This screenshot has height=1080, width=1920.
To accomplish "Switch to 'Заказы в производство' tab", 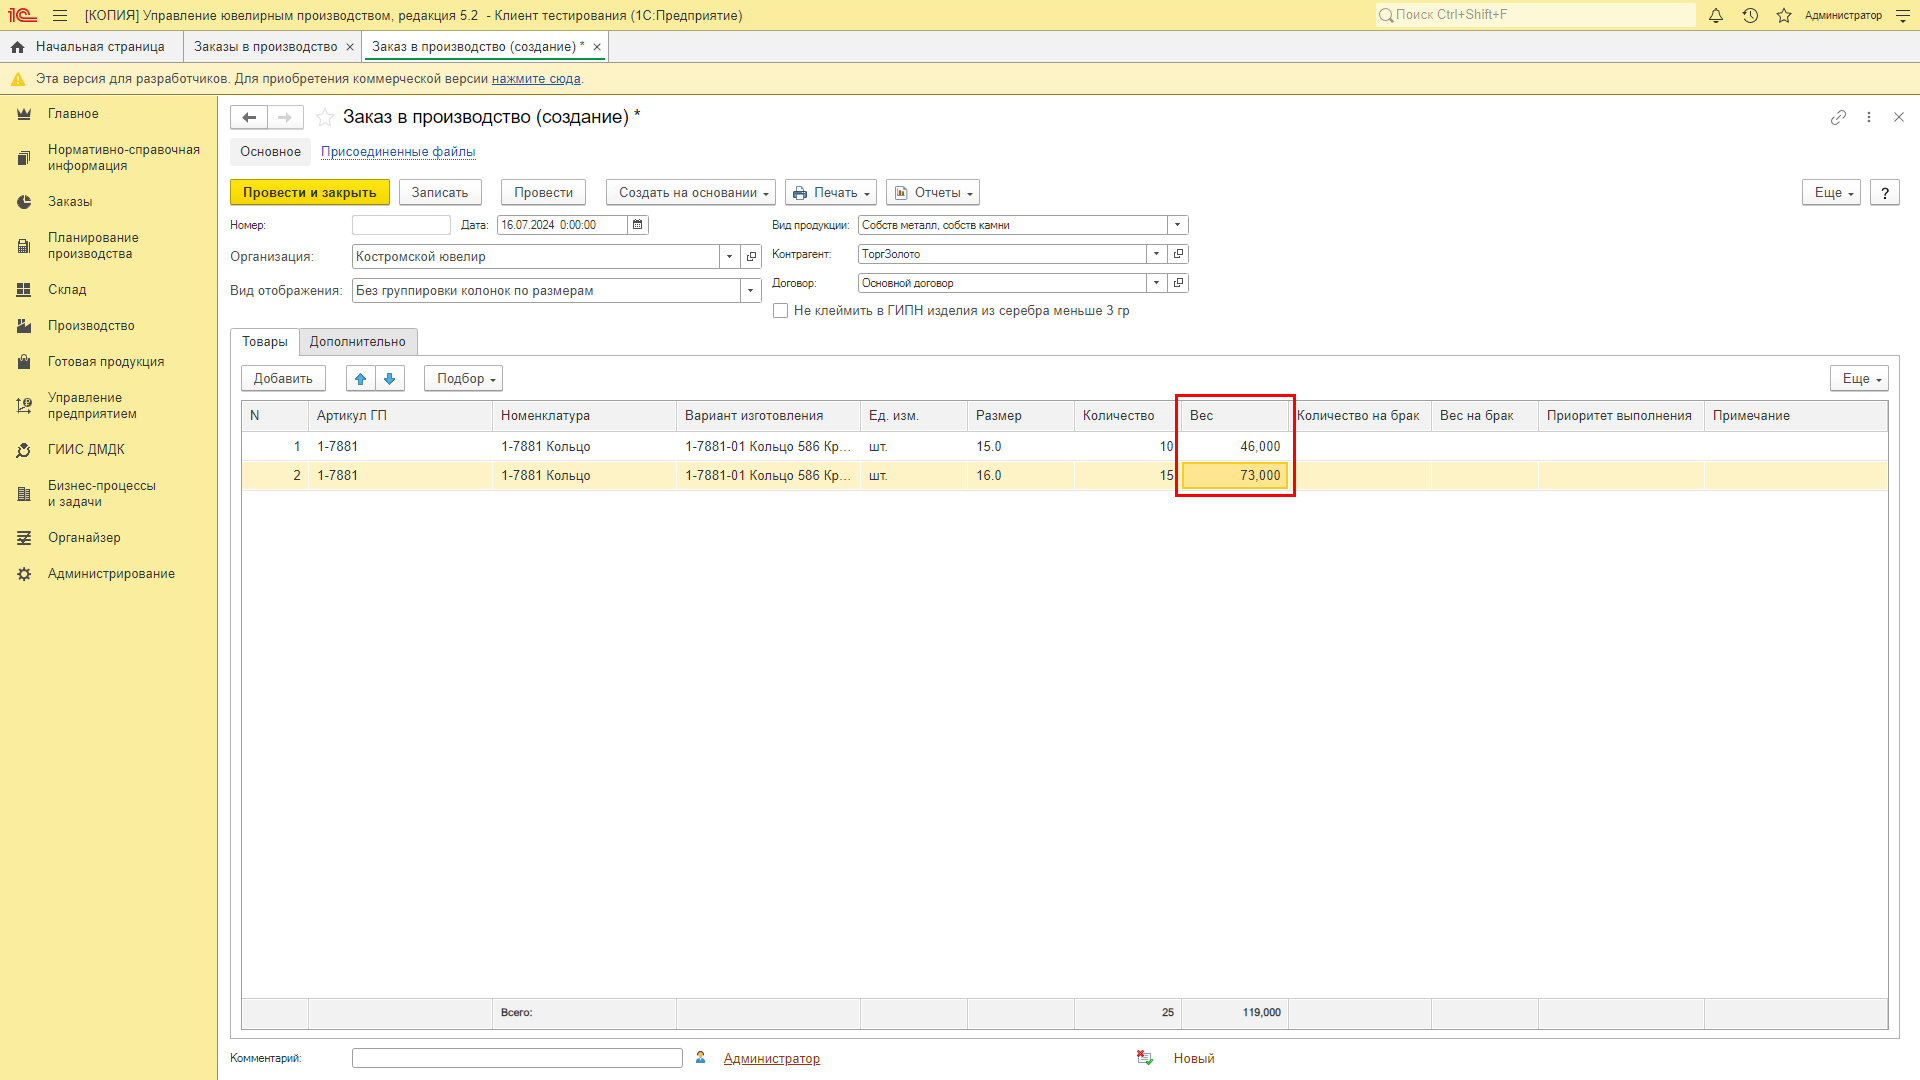I will (266, 47).
